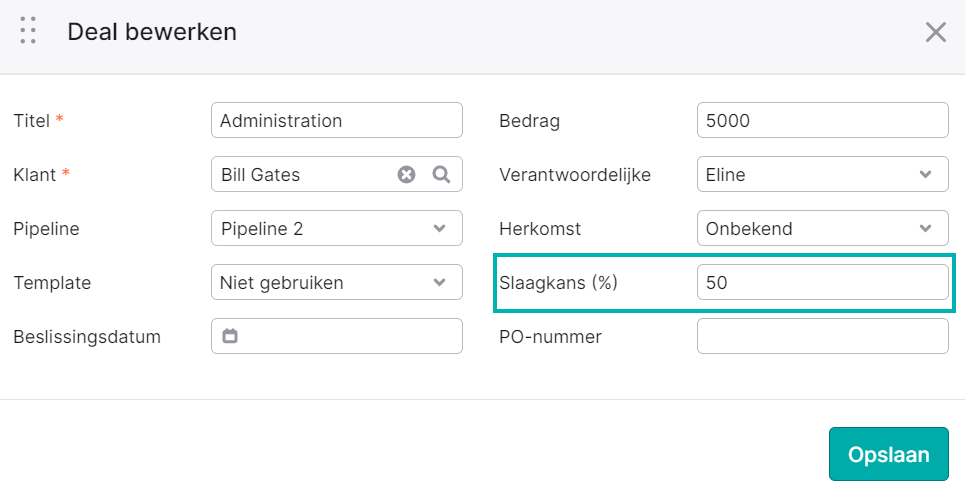Screen dimensions: 965x494
Task: Click the Pipeline label text
Action: [46, 229]
